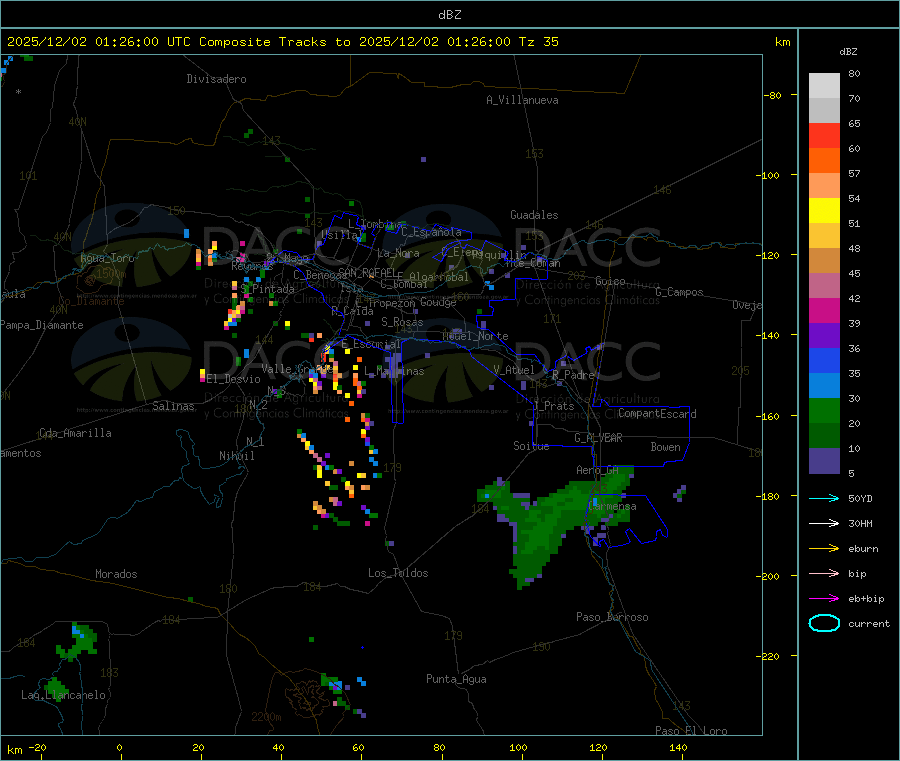This screenshot has width=900, height=761.
Task: Click the Divisadero map label
Action: [x=216, y=79]
